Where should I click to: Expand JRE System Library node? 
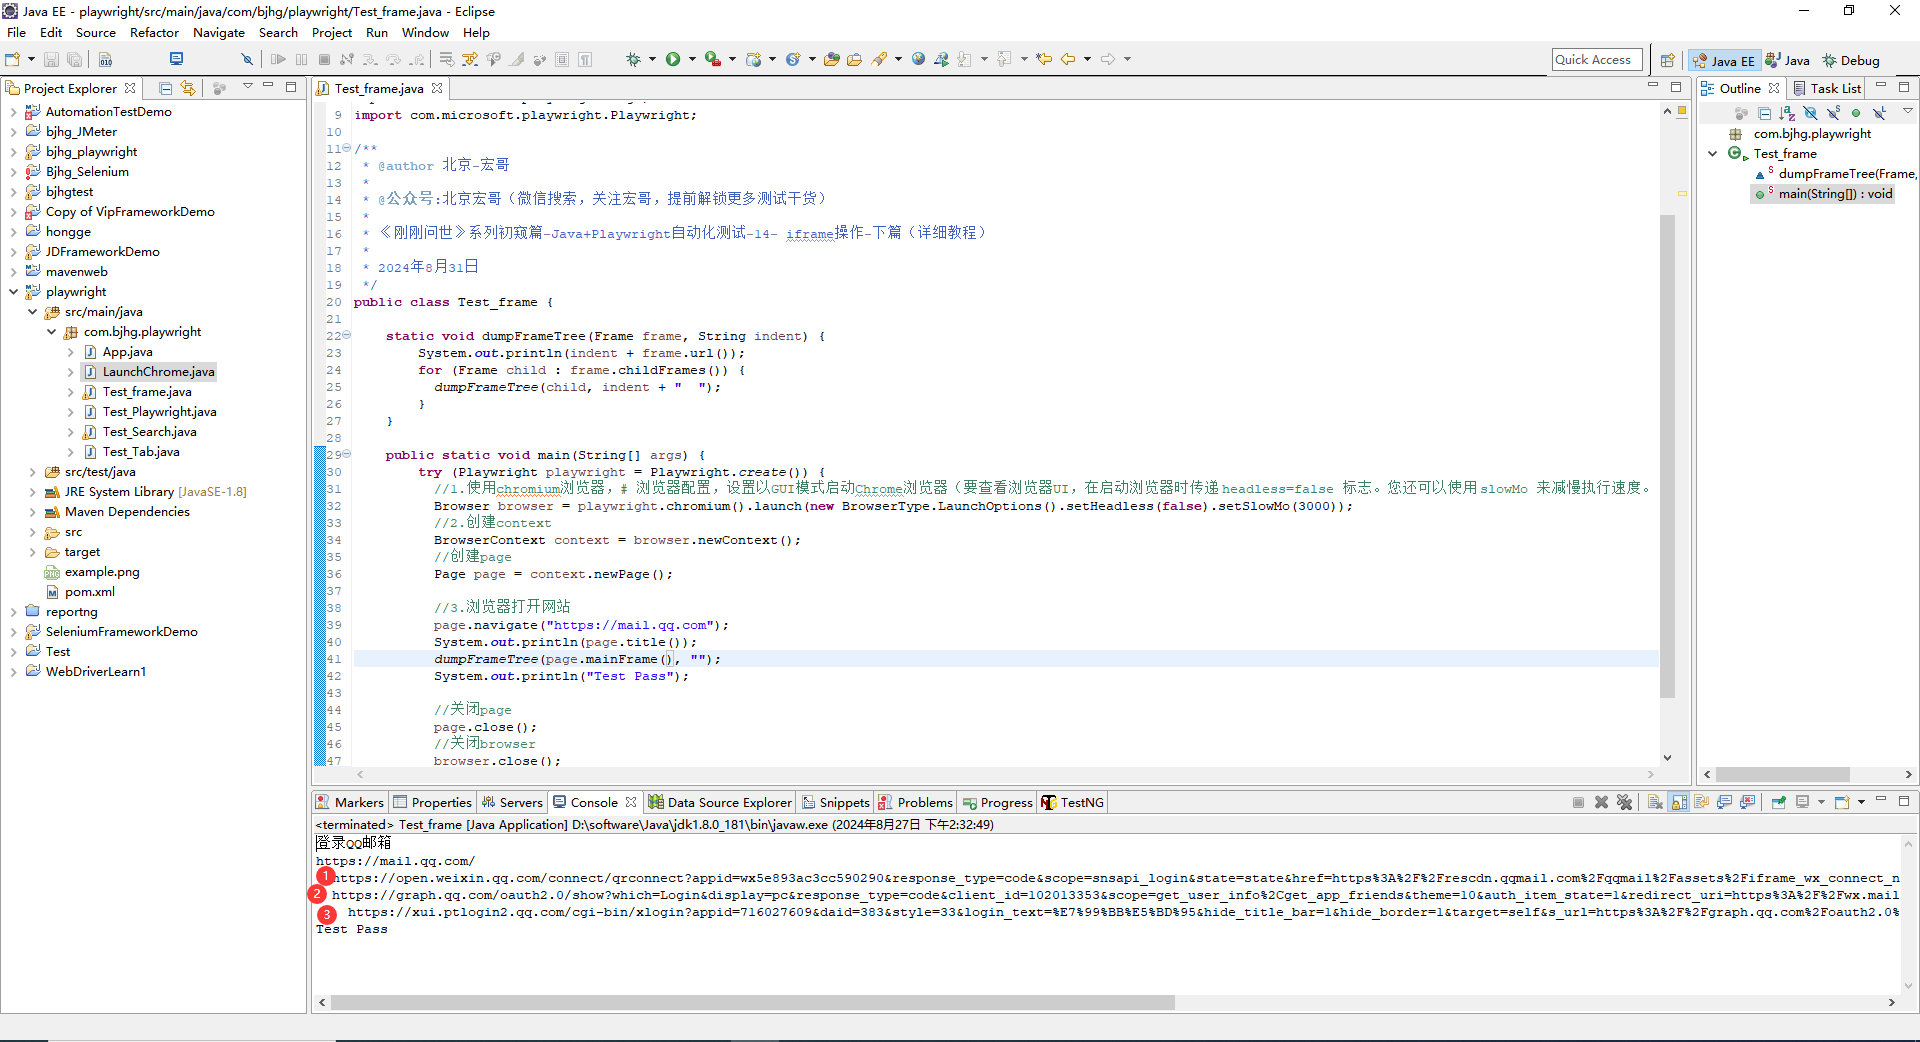[x=32, y=492]
